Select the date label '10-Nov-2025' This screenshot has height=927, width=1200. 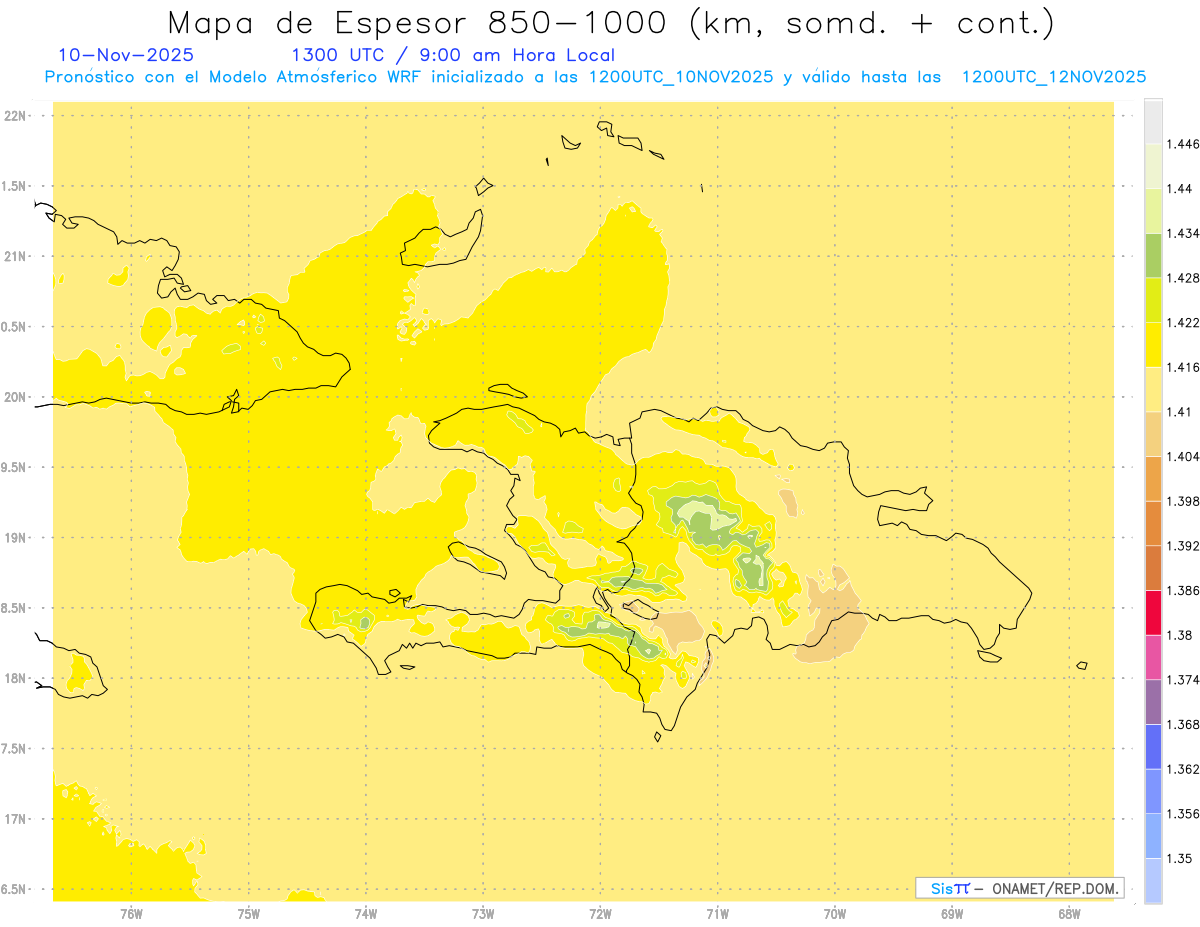[x=126, y=55]
